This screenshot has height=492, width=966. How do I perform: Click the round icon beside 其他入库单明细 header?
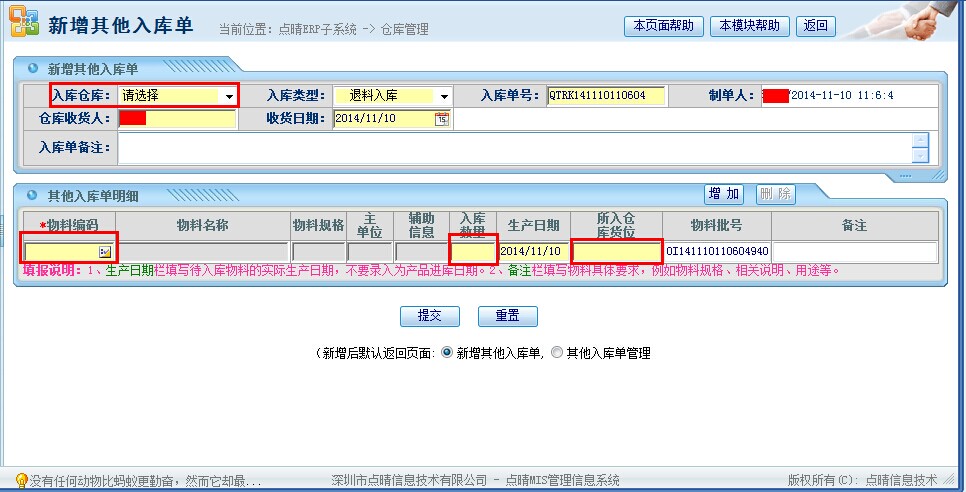pos(33,195)
